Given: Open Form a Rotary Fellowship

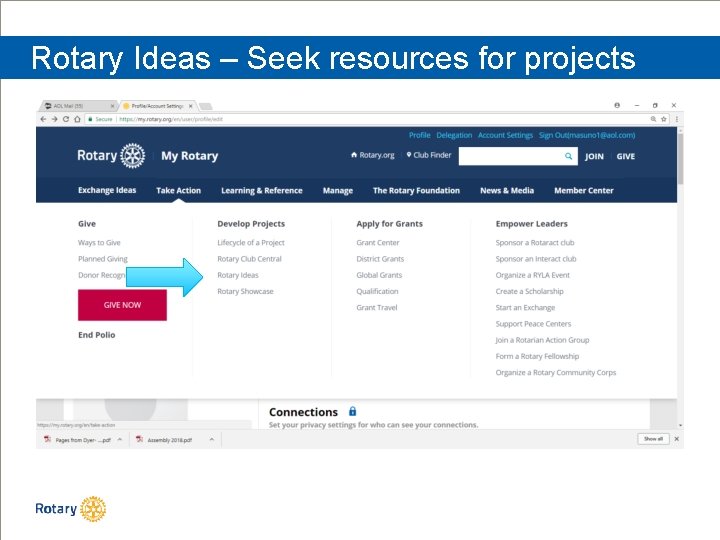Looking at the screenshot, I should tap(537, 356).
